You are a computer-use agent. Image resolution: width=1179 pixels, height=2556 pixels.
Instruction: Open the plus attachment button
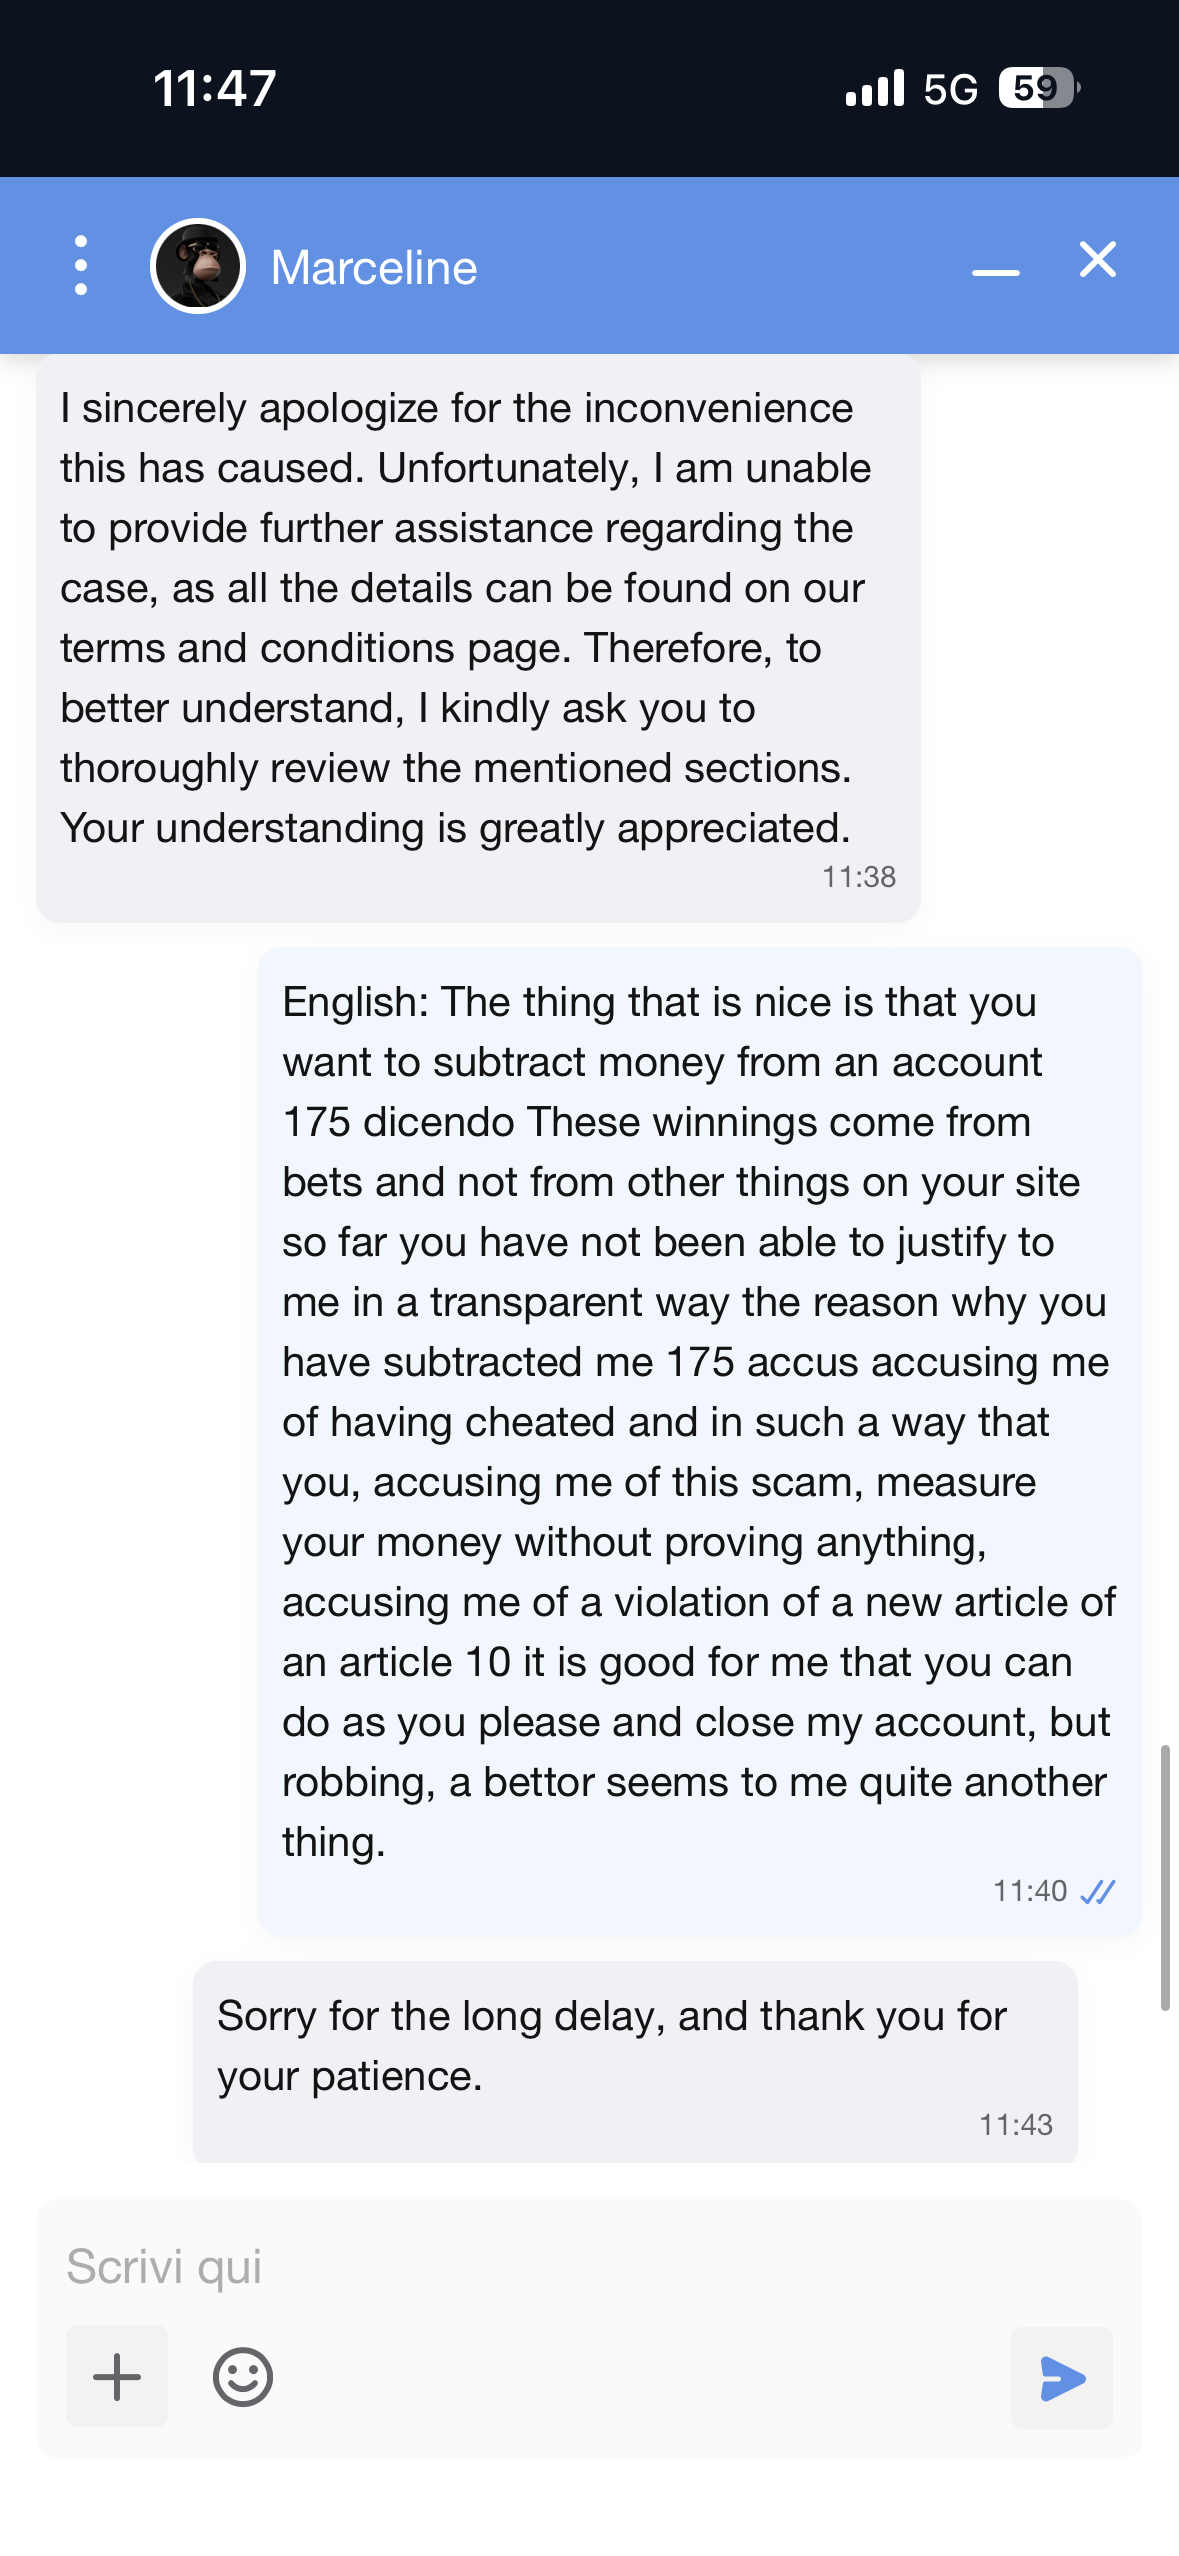(x=117, y=2377)
